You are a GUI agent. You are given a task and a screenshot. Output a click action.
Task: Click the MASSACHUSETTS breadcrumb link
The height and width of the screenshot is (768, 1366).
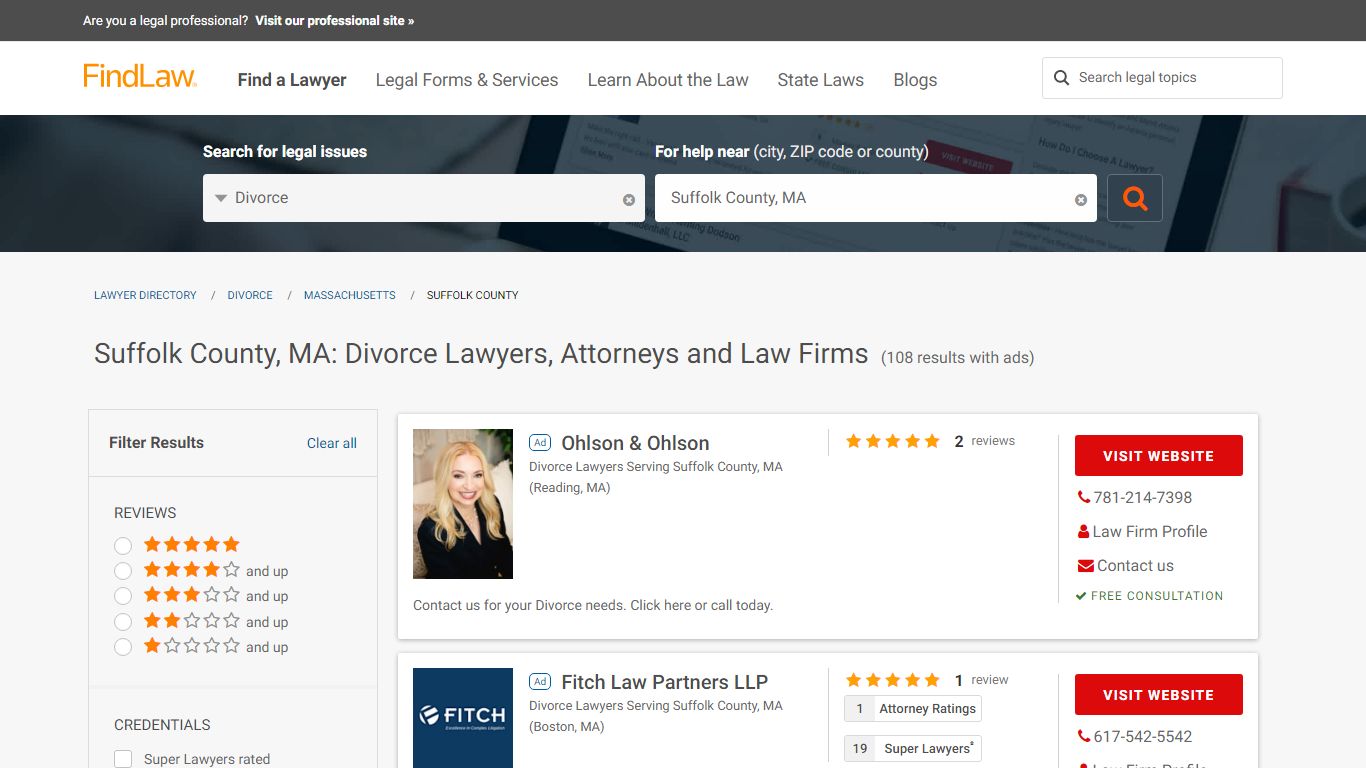tap(350, 295)
